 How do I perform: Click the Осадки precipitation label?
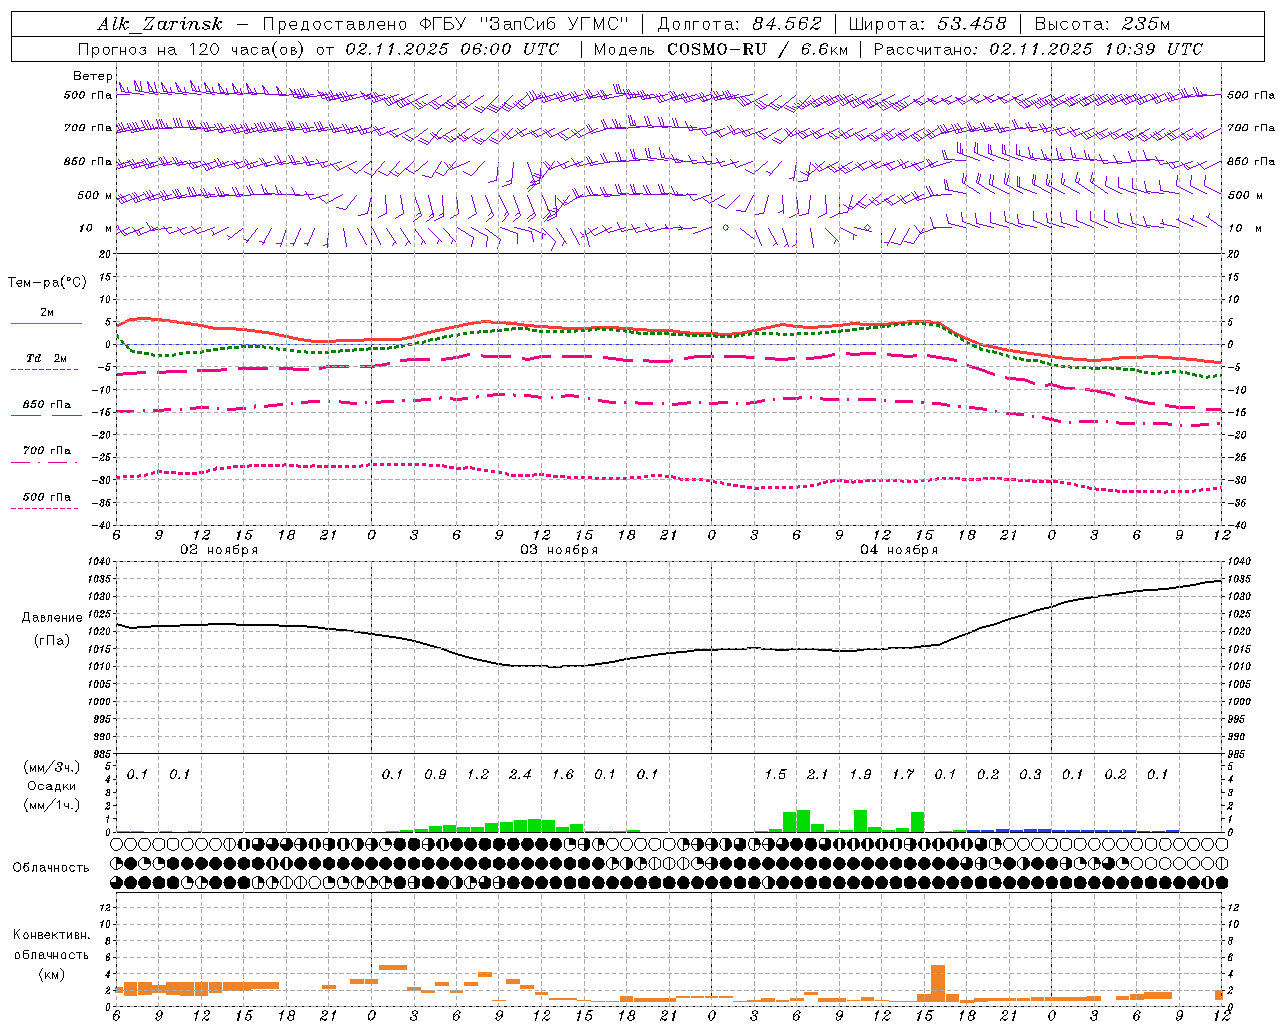click(51, 786)
